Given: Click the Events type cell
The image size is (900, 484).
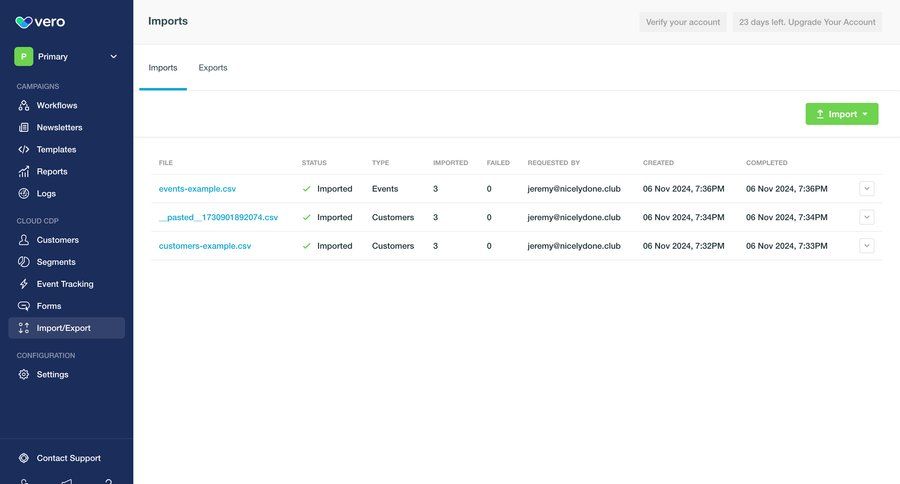Looking at the screenshot, I should point(385,188).
